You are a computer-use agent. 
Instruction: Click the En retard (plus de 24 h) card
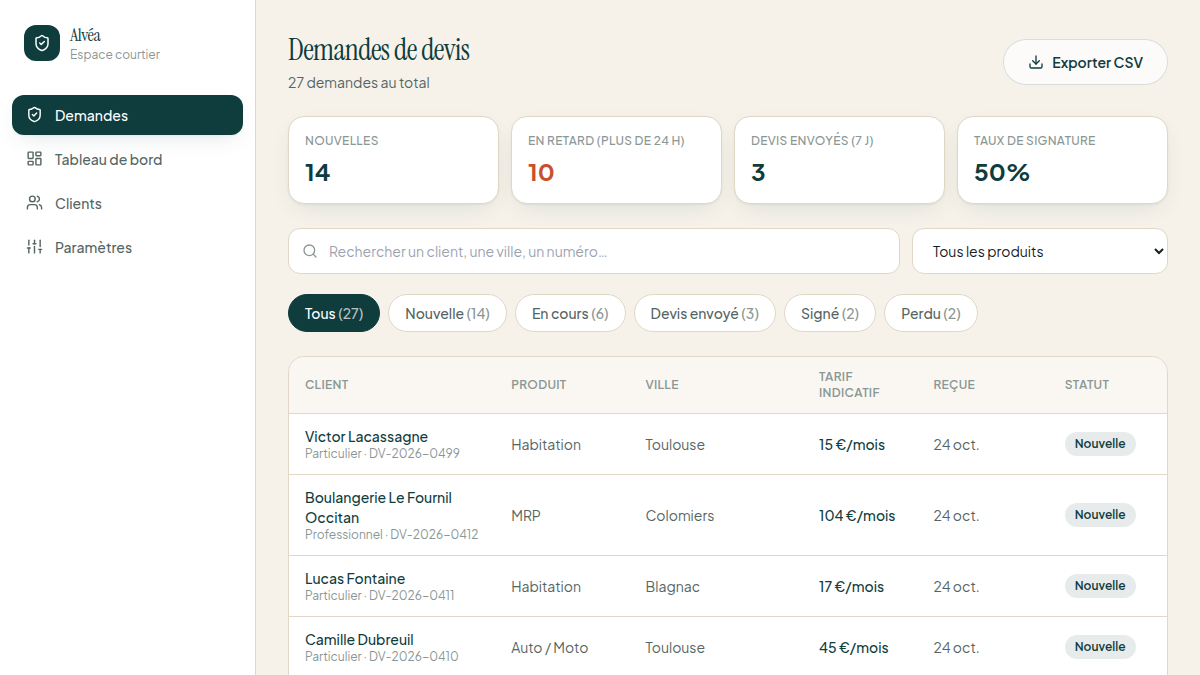coord(616,160)
